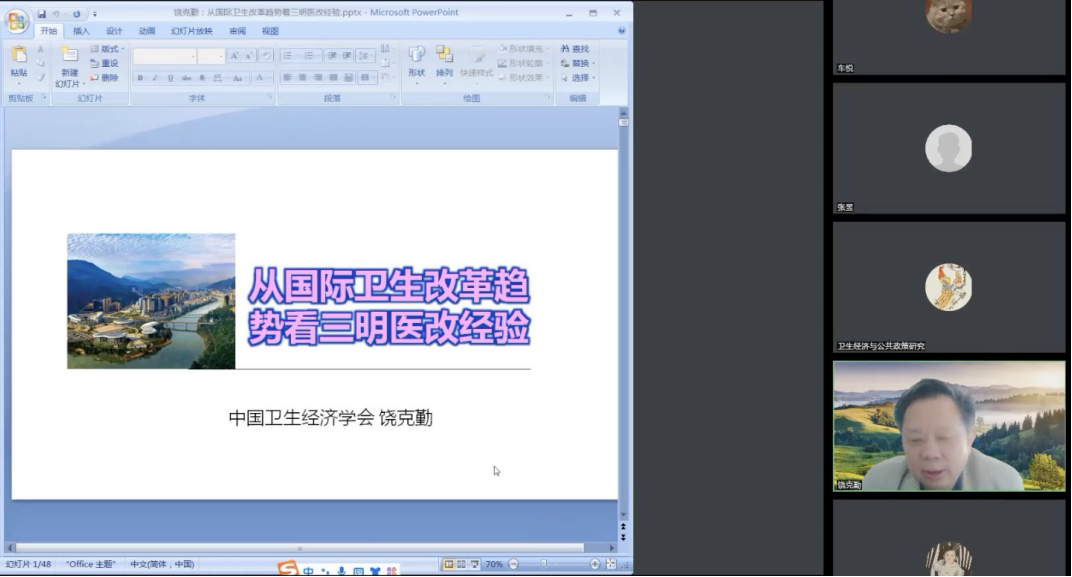Toggle Italic formatting

tap(155, 78)
